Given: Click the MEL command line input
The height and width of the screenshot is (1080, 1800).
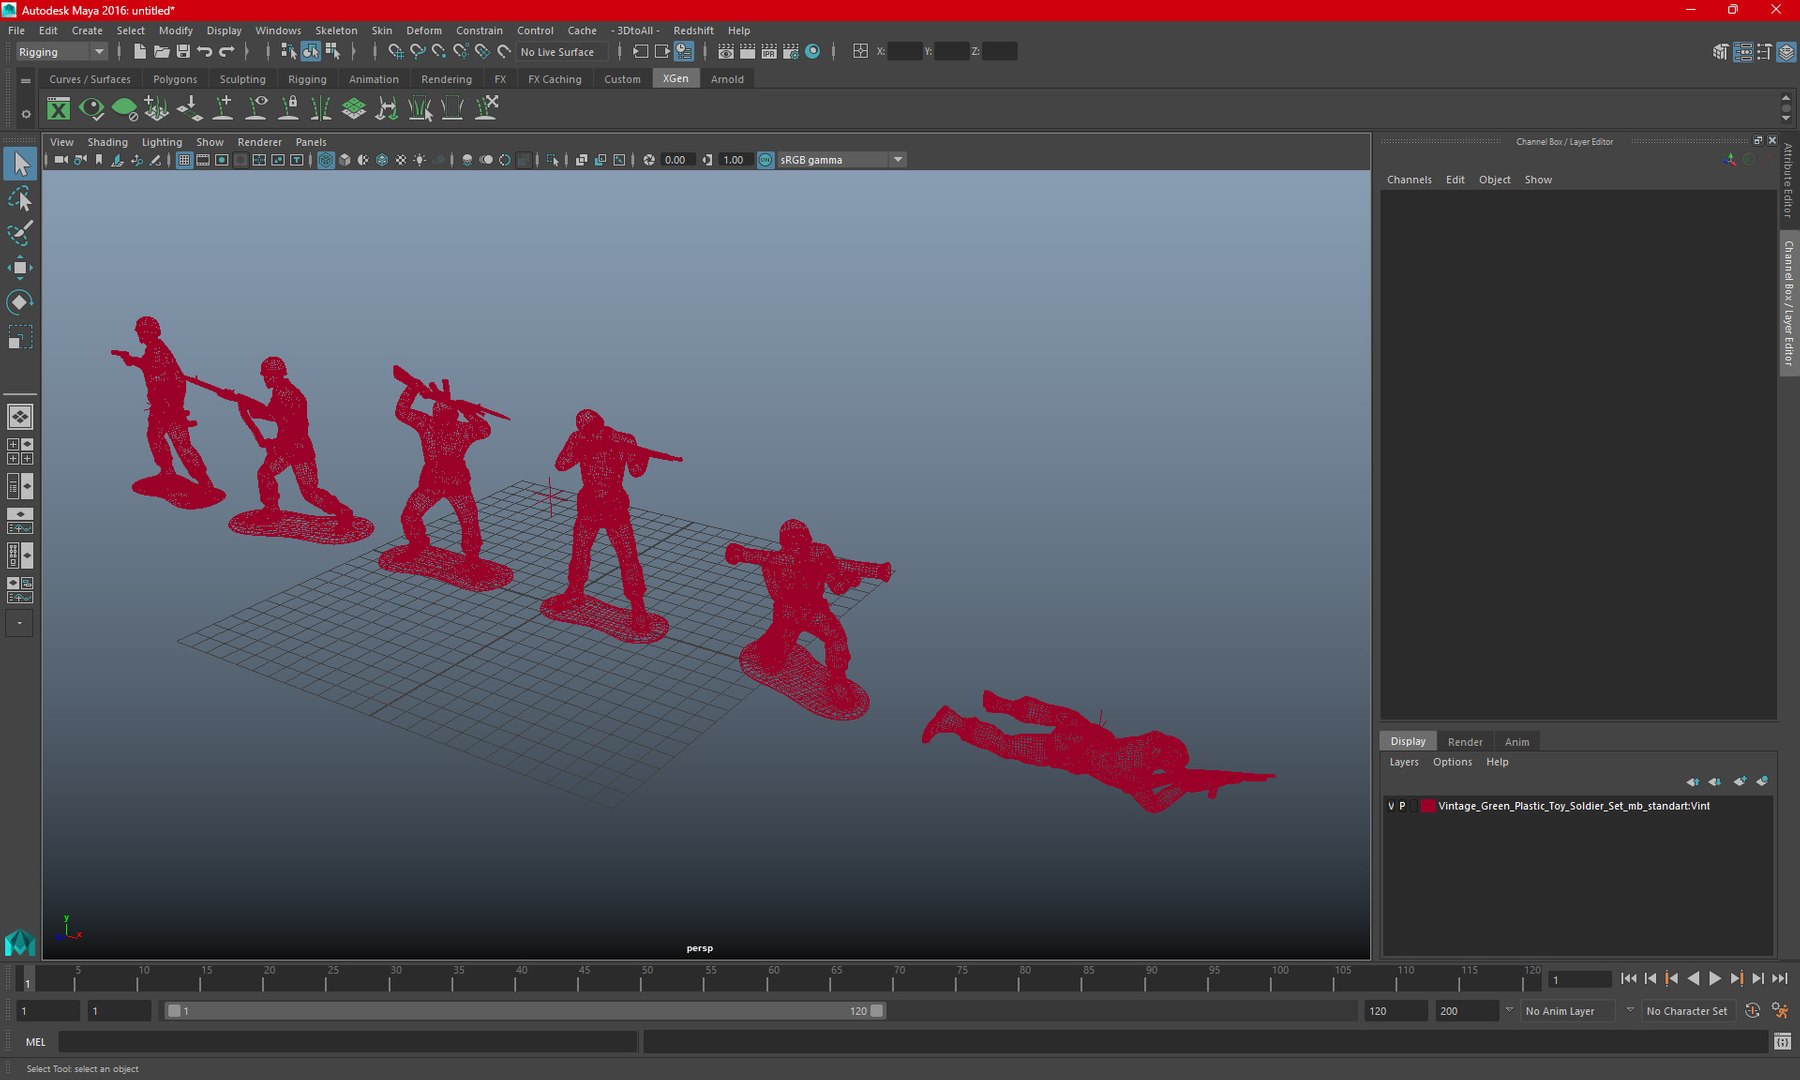Looking at the screenshot, I should click(x=347, y=1042).
